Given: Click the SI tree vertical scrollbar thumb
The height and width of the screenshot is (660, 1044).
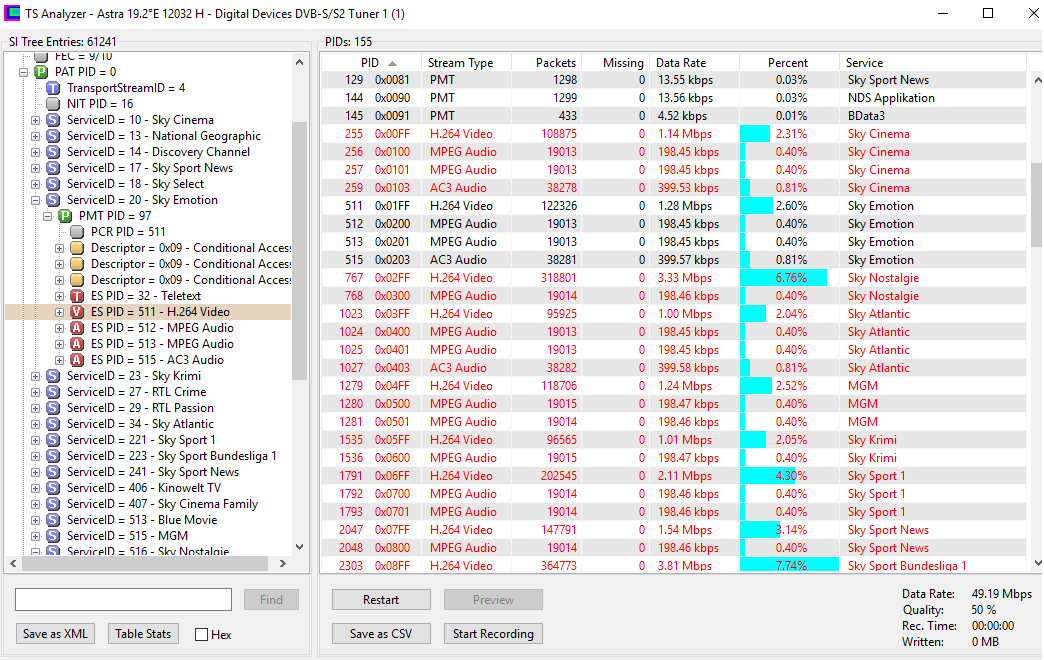Looking at the screenshot, I should point(300,250).
